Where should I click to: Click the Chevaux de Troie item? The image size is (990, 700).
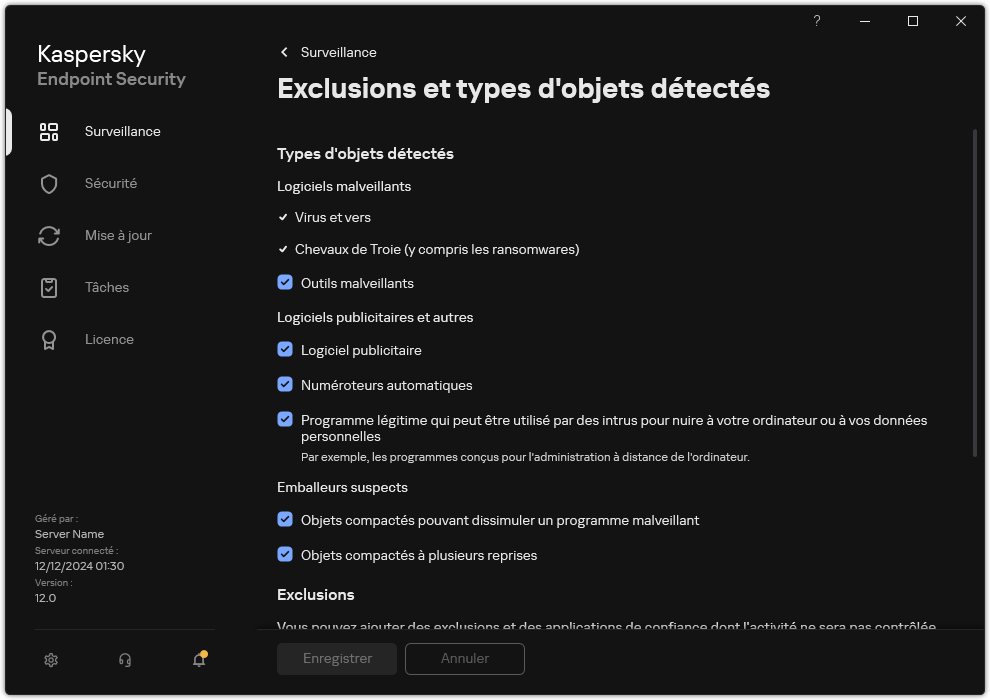[x=437, y=249]
